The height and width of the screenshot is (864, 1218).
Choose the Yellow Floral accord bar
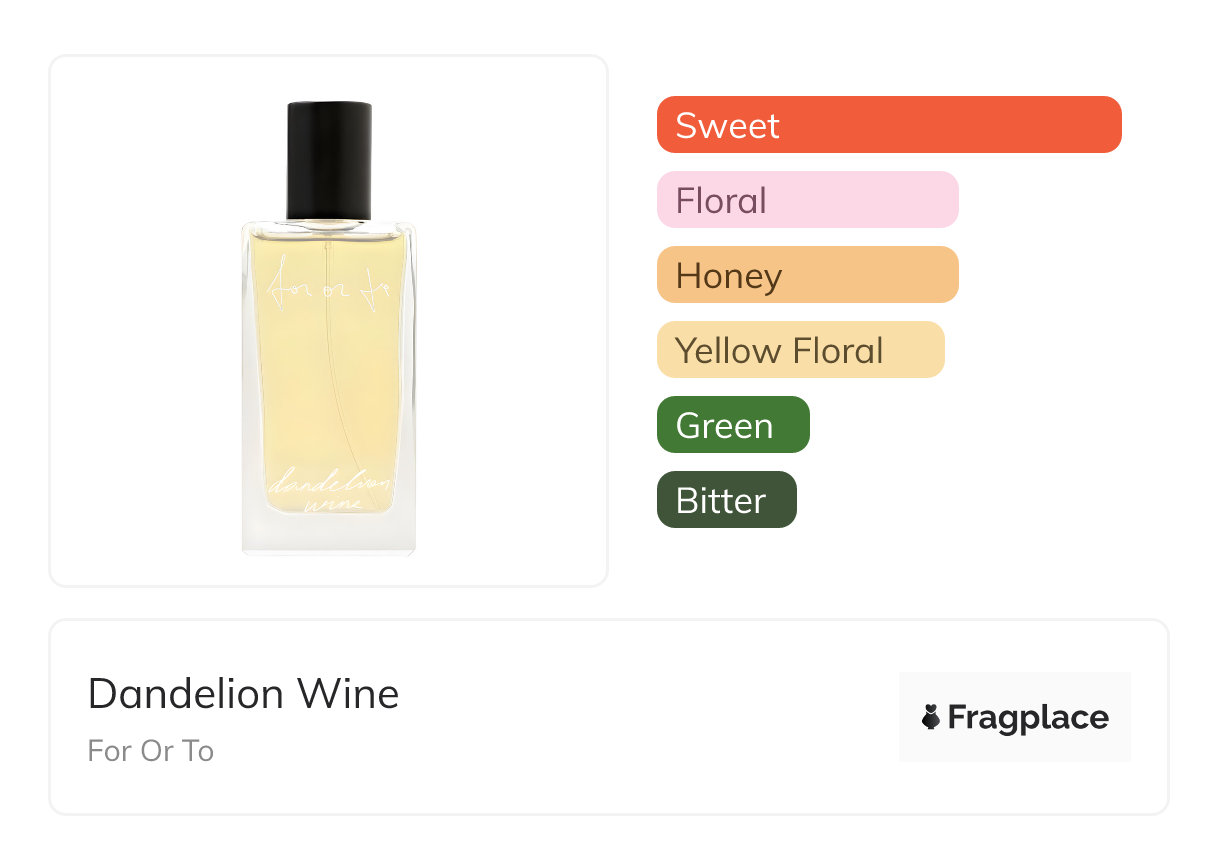[x=800, y=350]
